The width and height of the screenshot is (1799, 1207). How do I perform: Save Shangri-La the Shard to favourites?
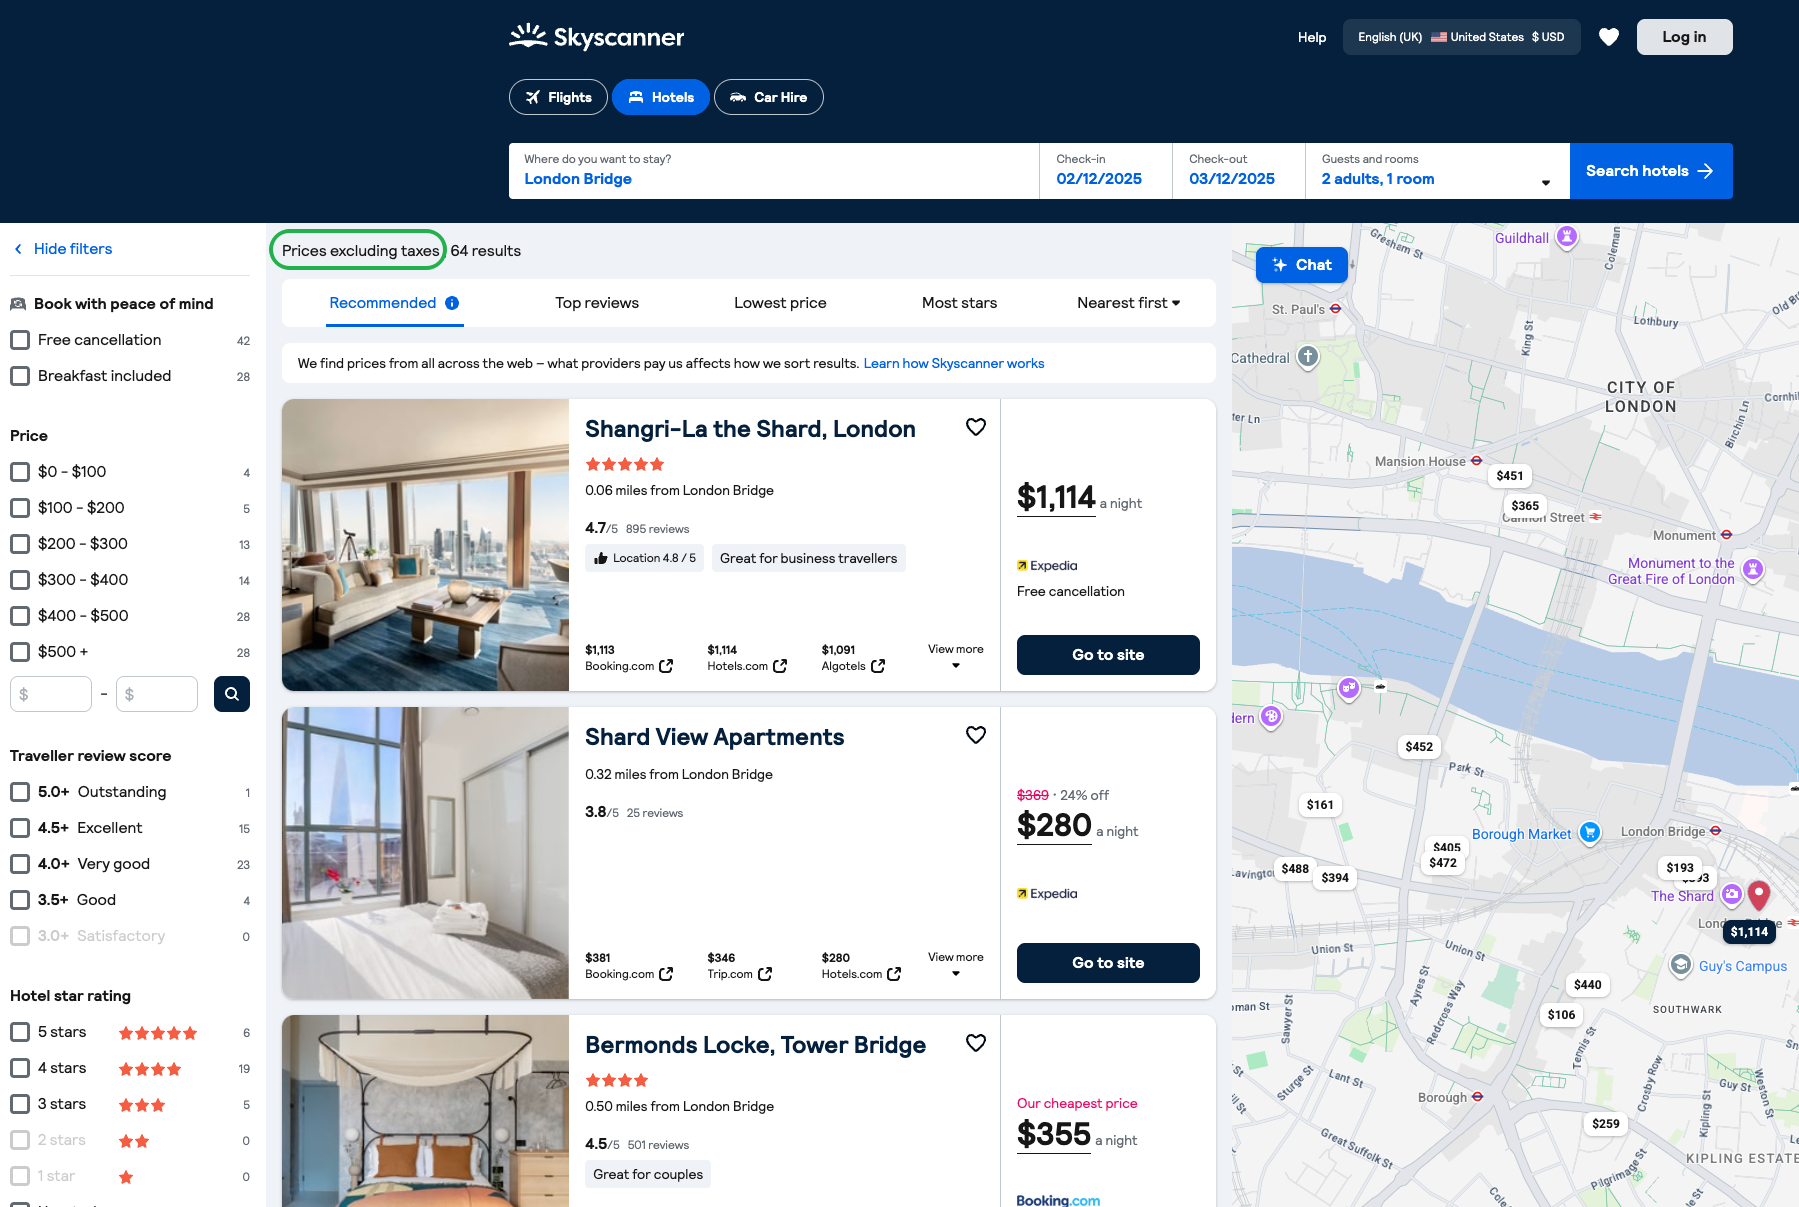click(x=975, y=427)
